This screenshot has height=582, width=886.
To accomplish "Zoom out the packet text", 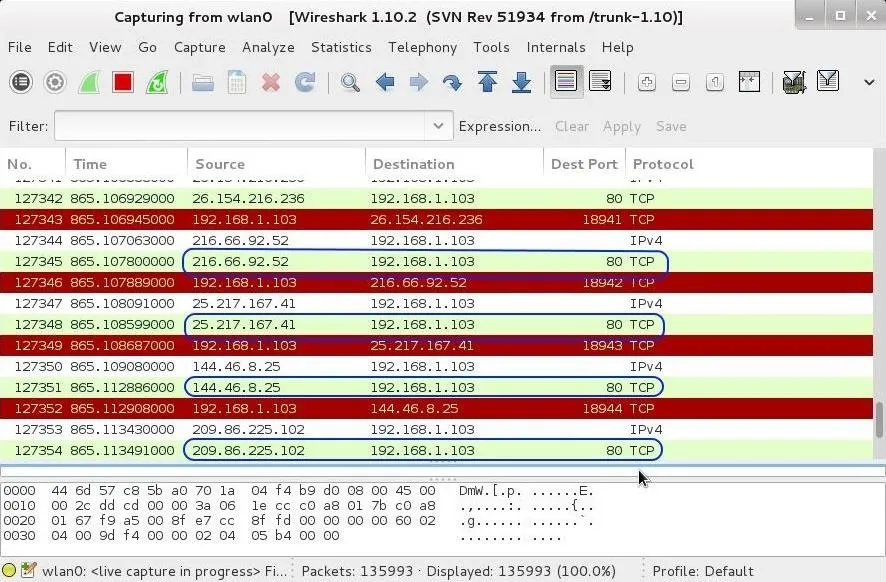I will pos(681,82).
